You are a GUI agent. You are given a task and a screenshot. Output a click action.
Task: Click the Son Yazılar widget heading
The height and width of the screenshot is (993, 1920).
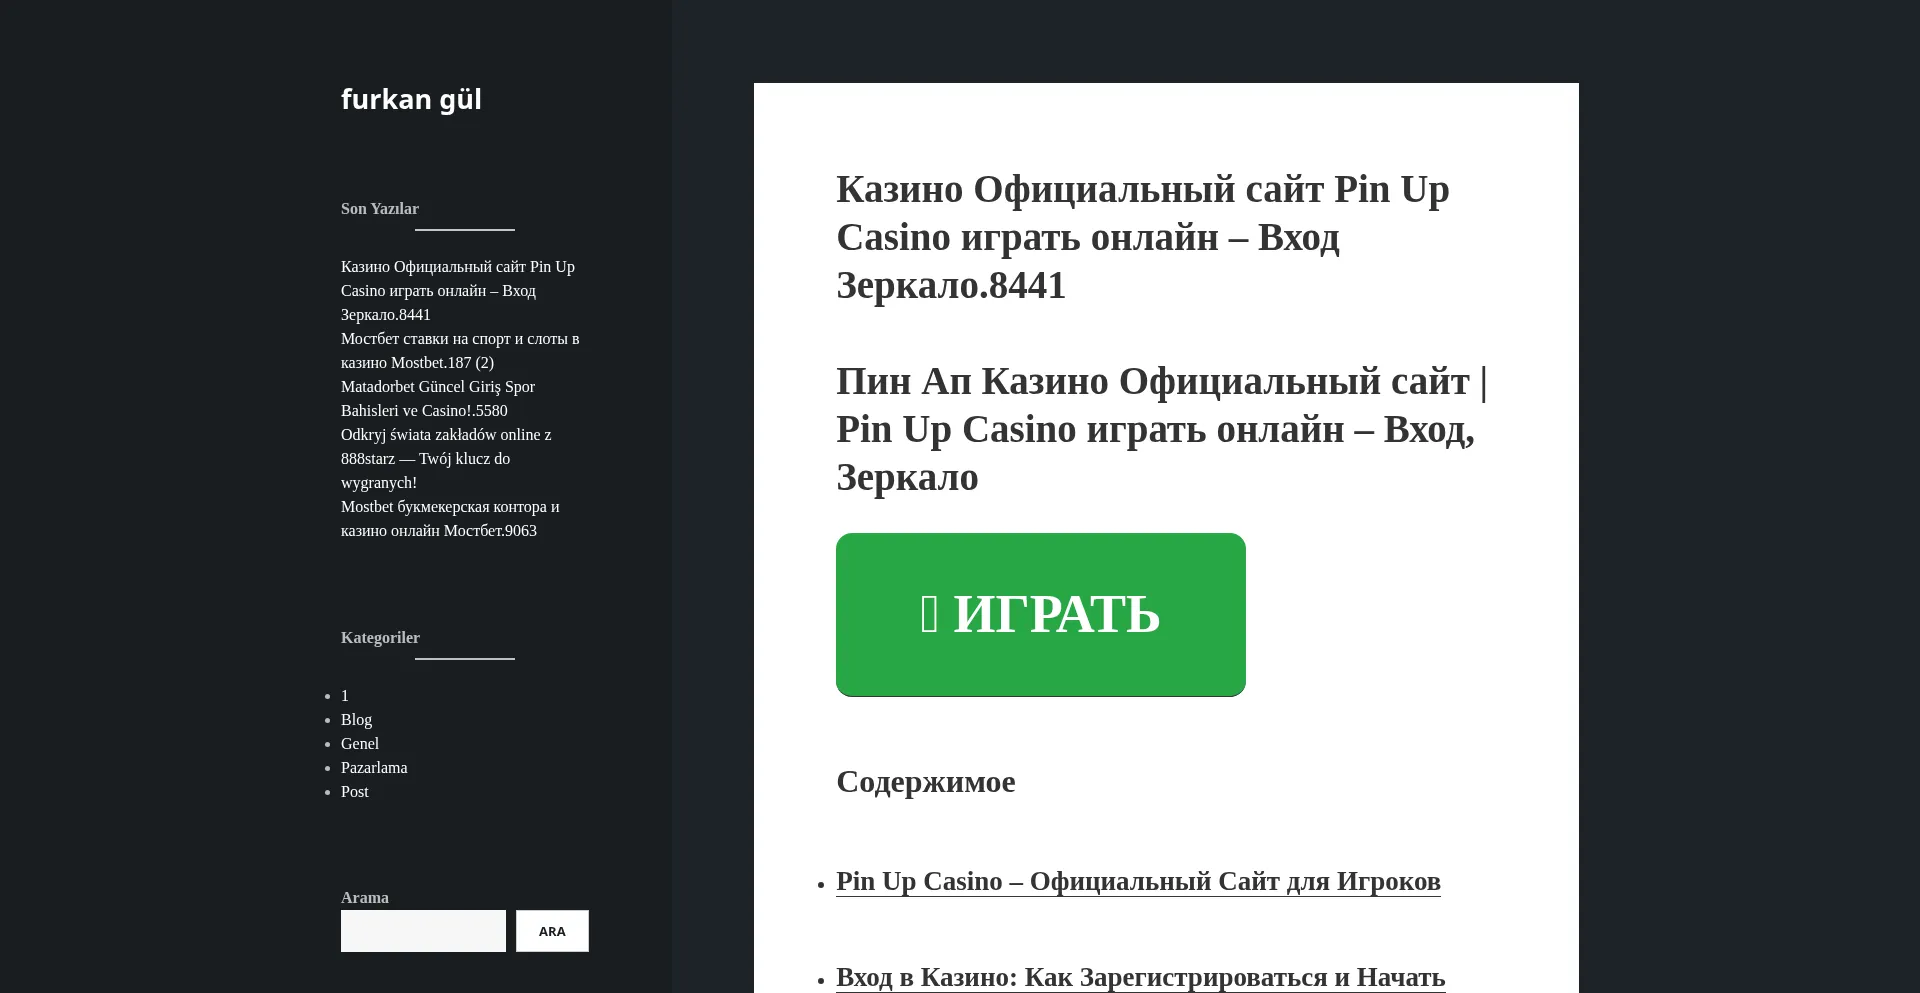tap(380, 209)
